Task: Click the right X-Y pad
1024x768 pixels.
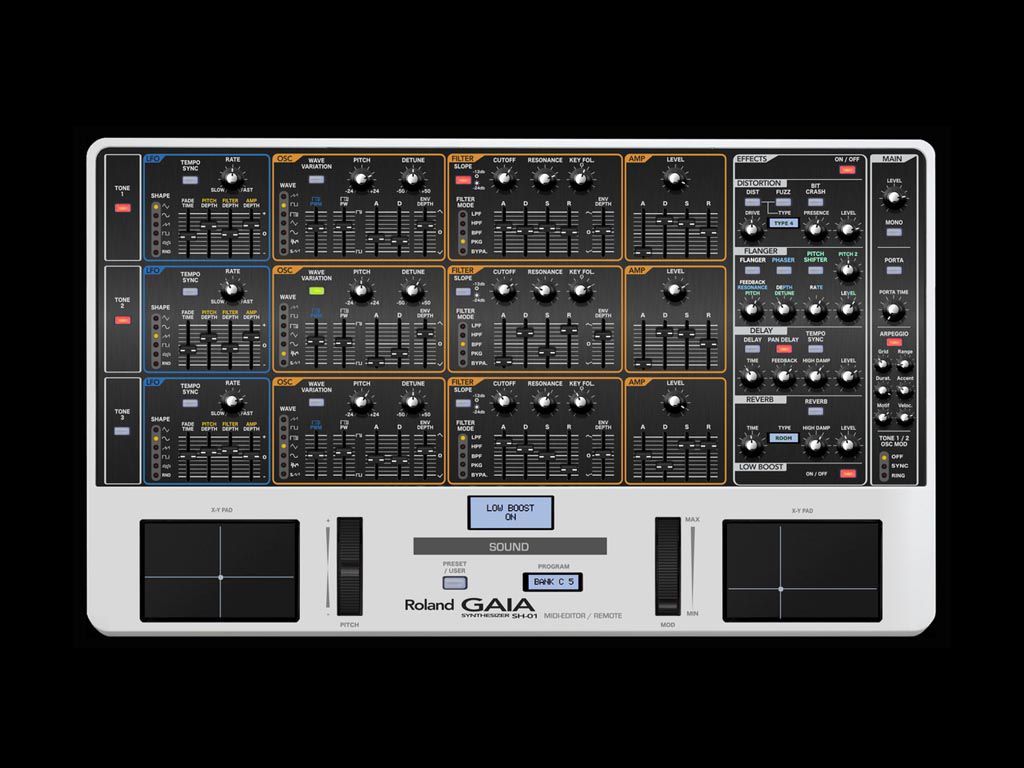Action: [x=802, y=571]
